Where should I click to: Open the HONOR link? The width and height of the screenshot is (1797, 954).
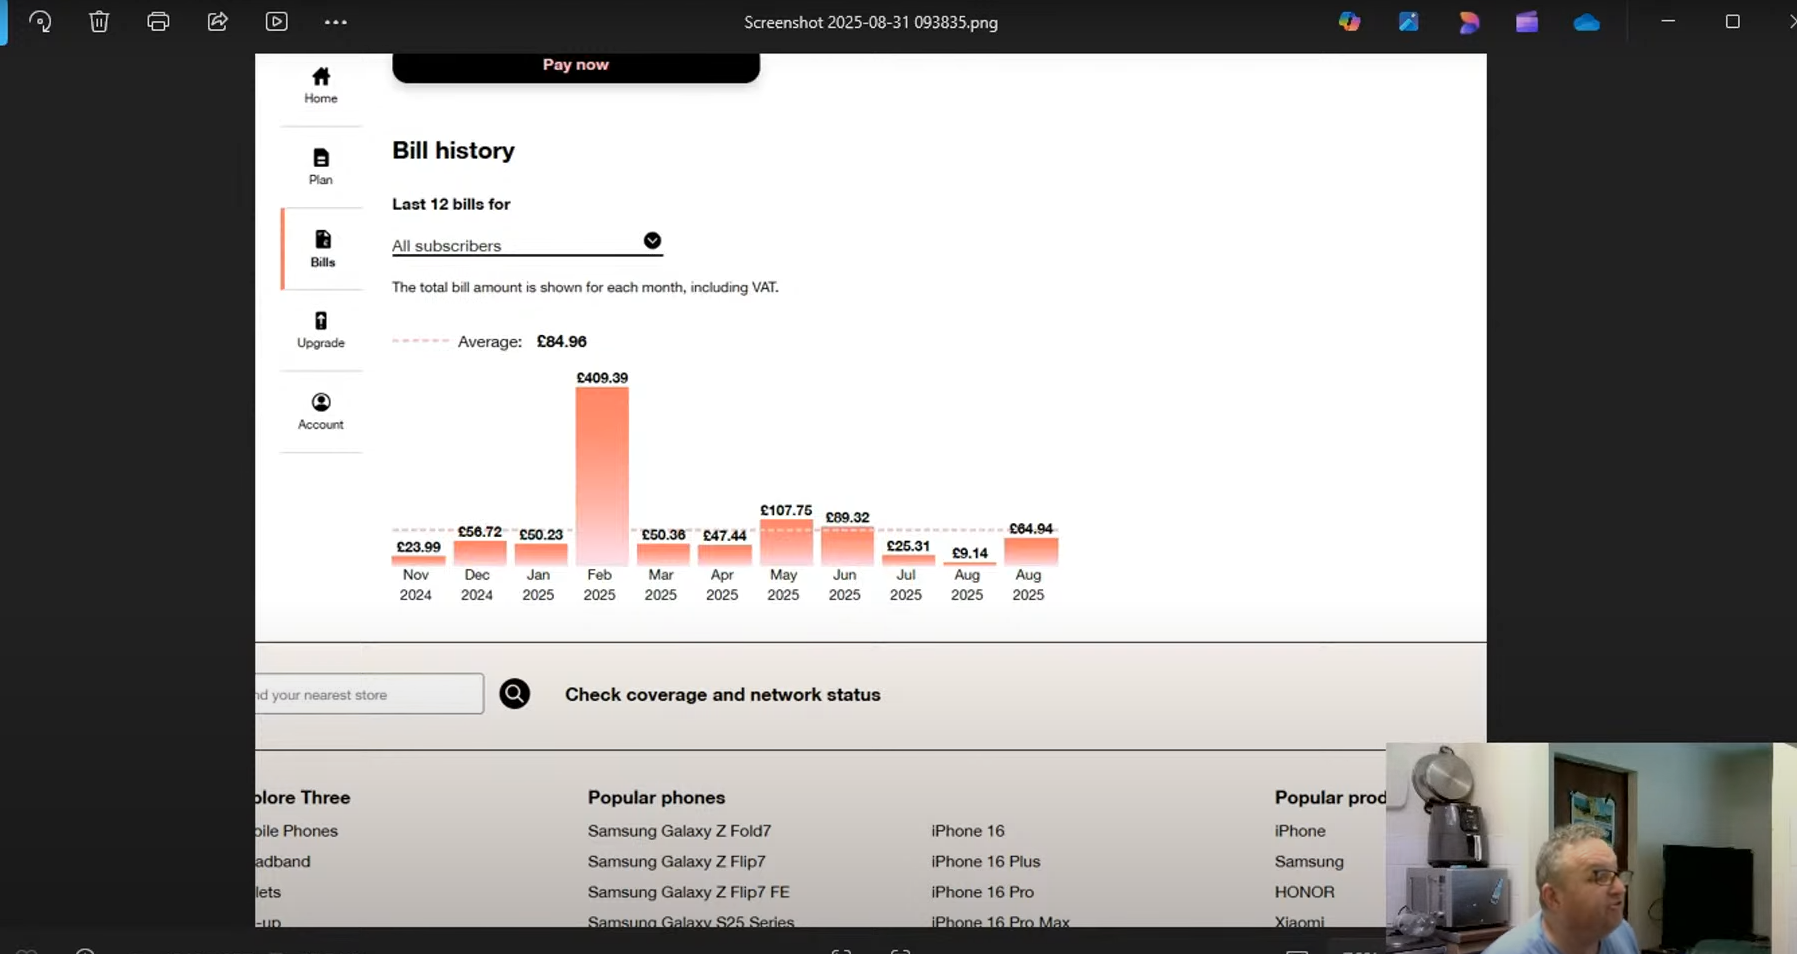point(1304,891)
